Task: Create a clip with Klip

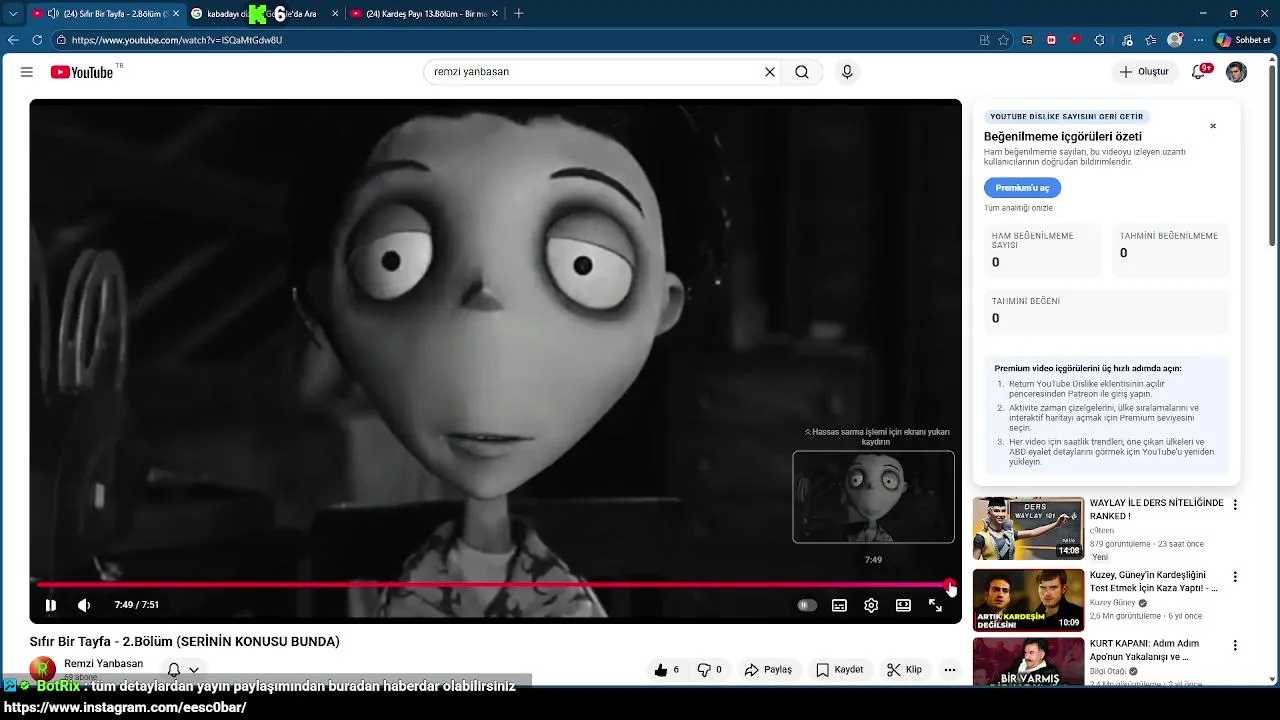Action: coord(904,670)
